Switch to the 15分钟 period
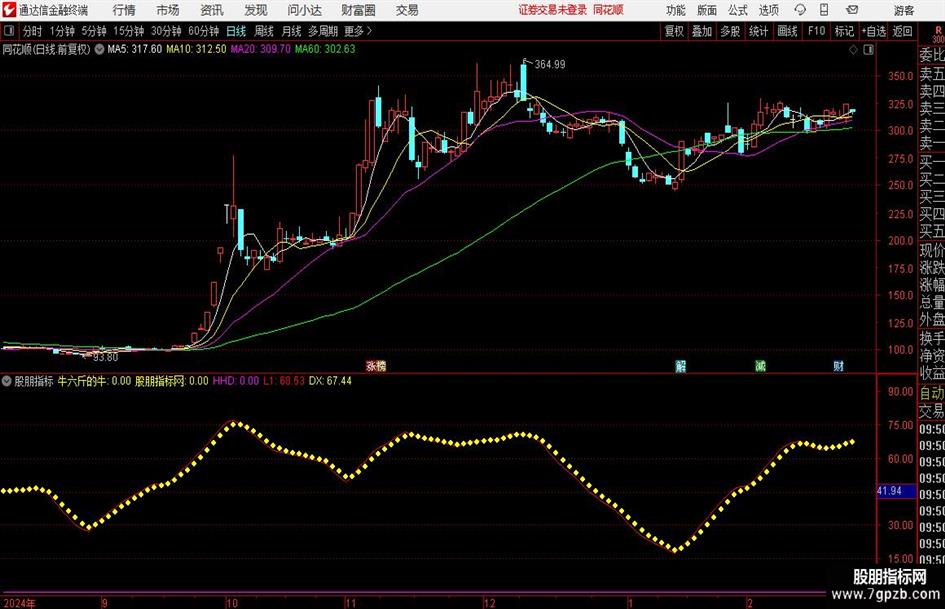This screenshot has height=609, width=945. click(x=129, y=31)
